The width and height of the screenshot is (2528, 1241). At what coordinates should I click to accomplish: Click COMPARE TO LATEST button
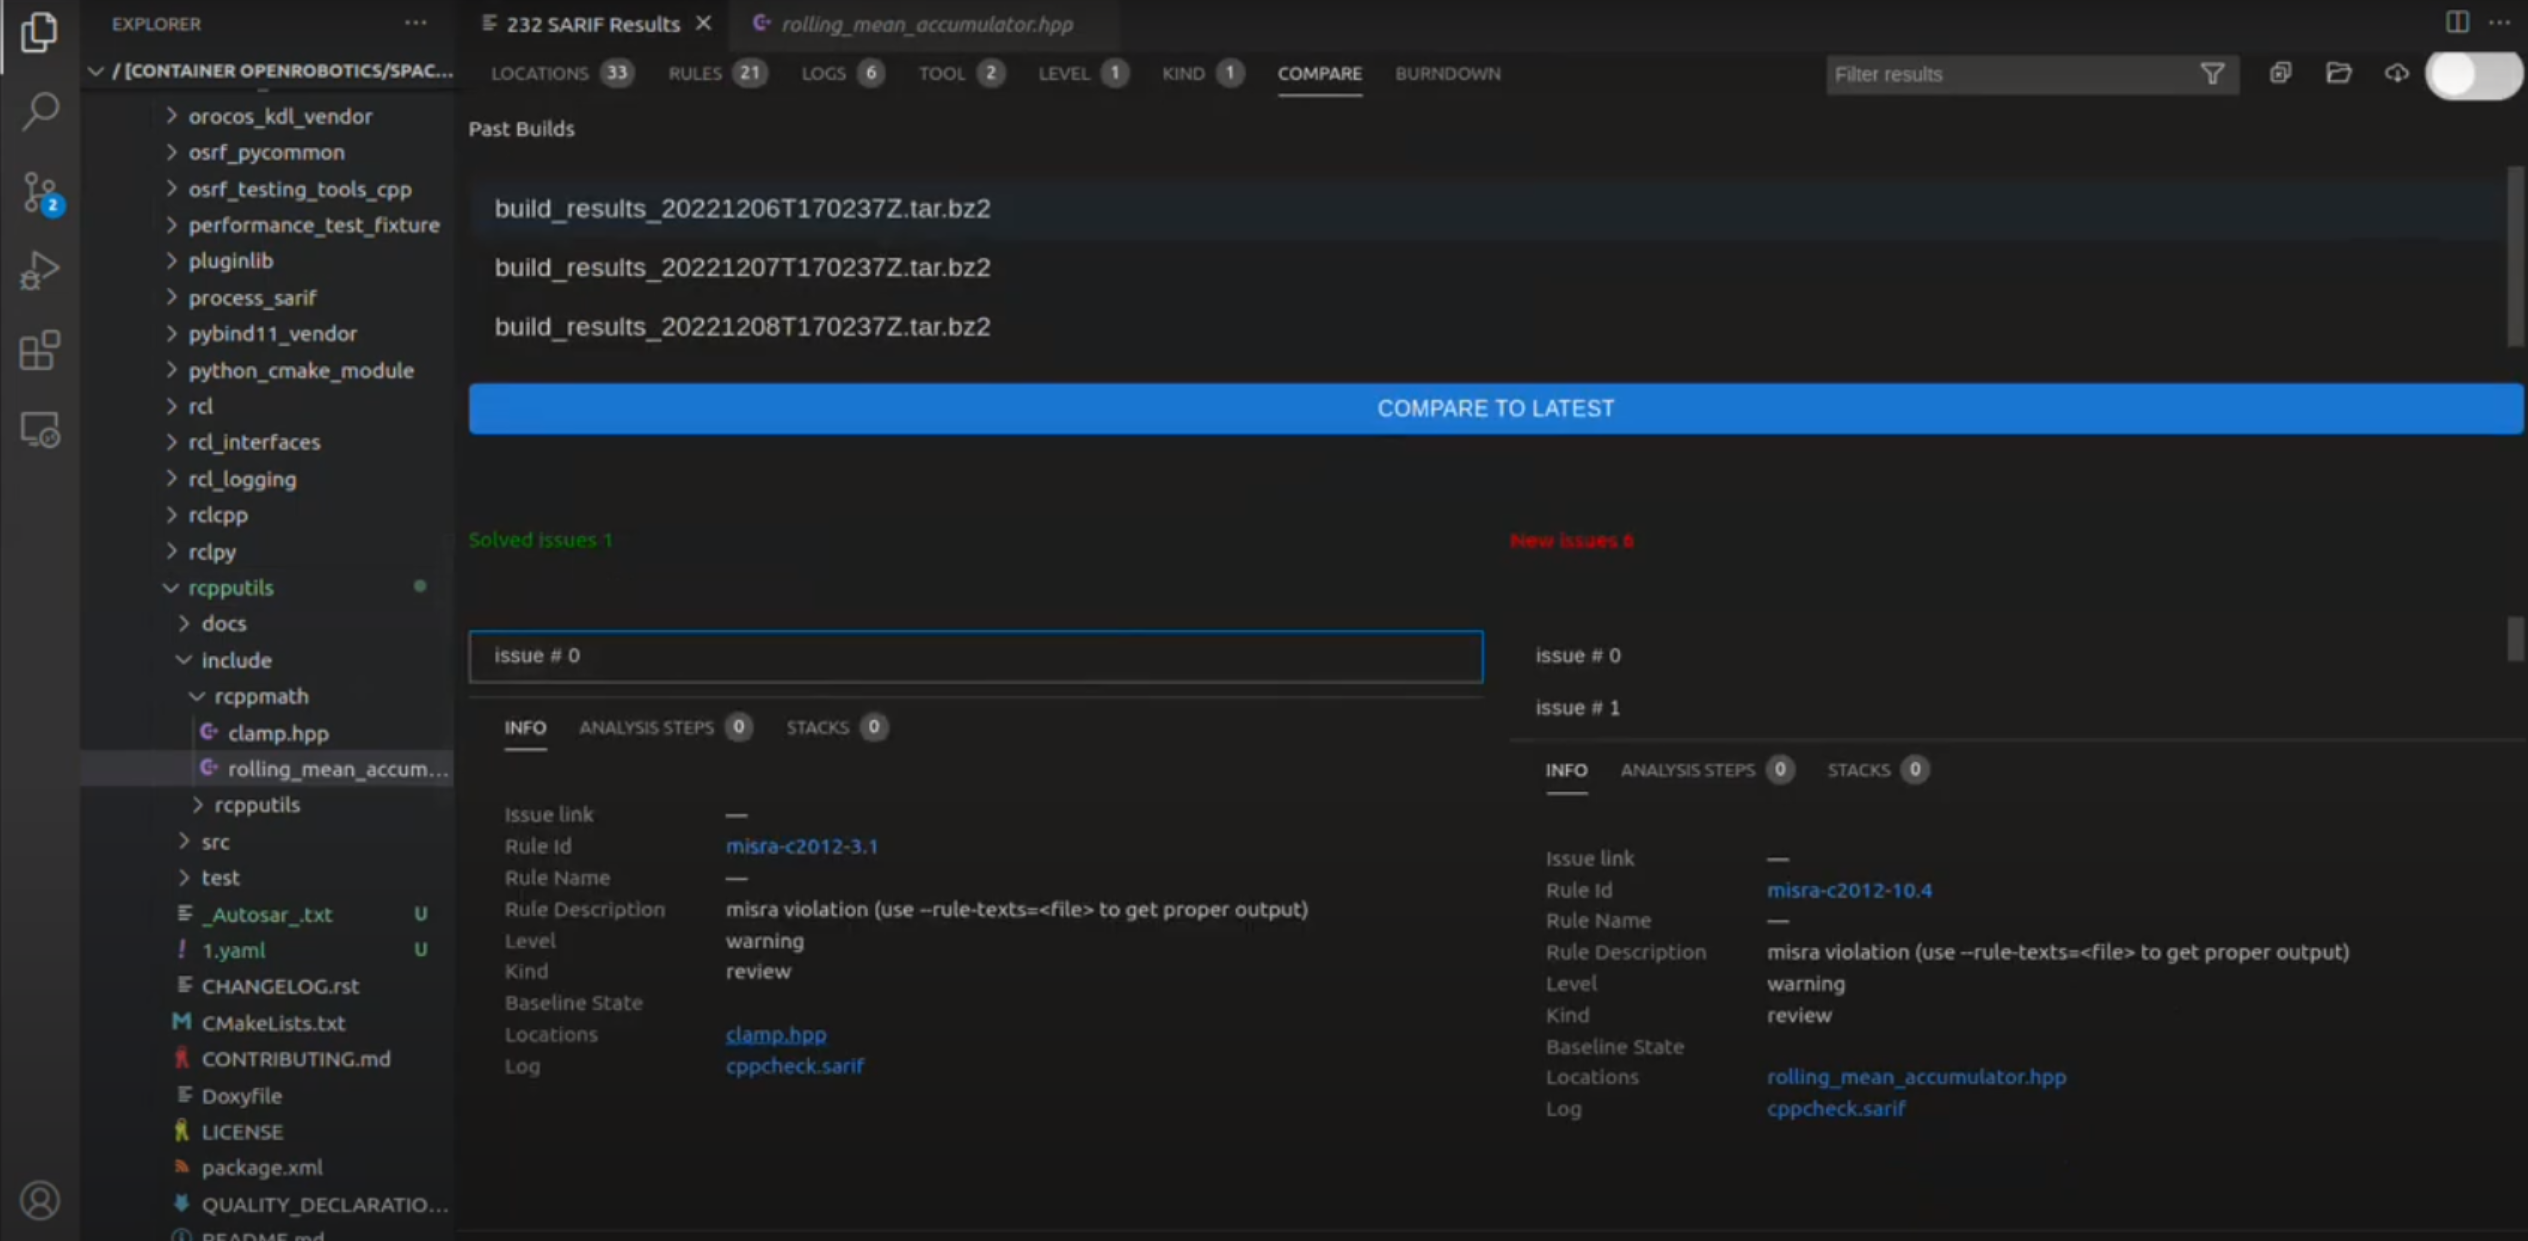1495,408
